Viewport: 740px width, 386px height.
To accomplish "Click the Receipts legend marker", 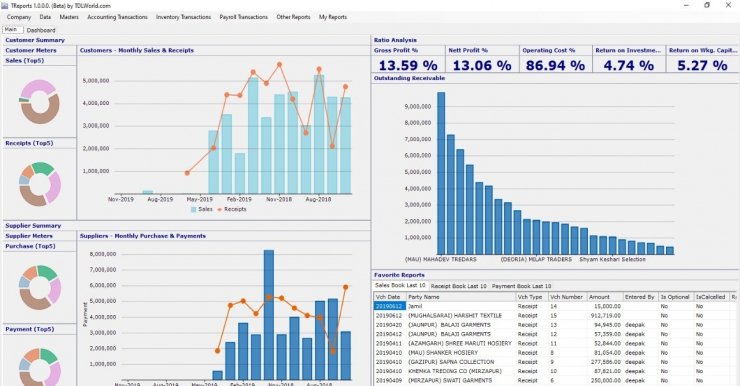I will 220,210.
